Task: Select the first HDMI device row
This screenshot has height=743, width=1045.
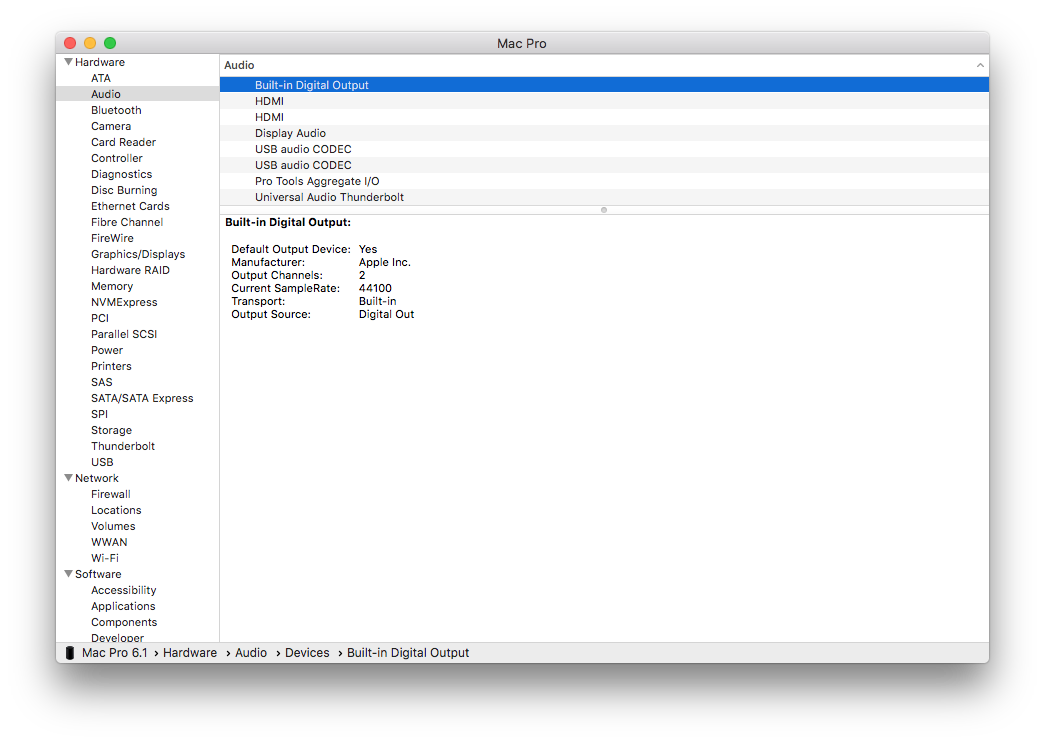Action: click(x=604, y=101)
